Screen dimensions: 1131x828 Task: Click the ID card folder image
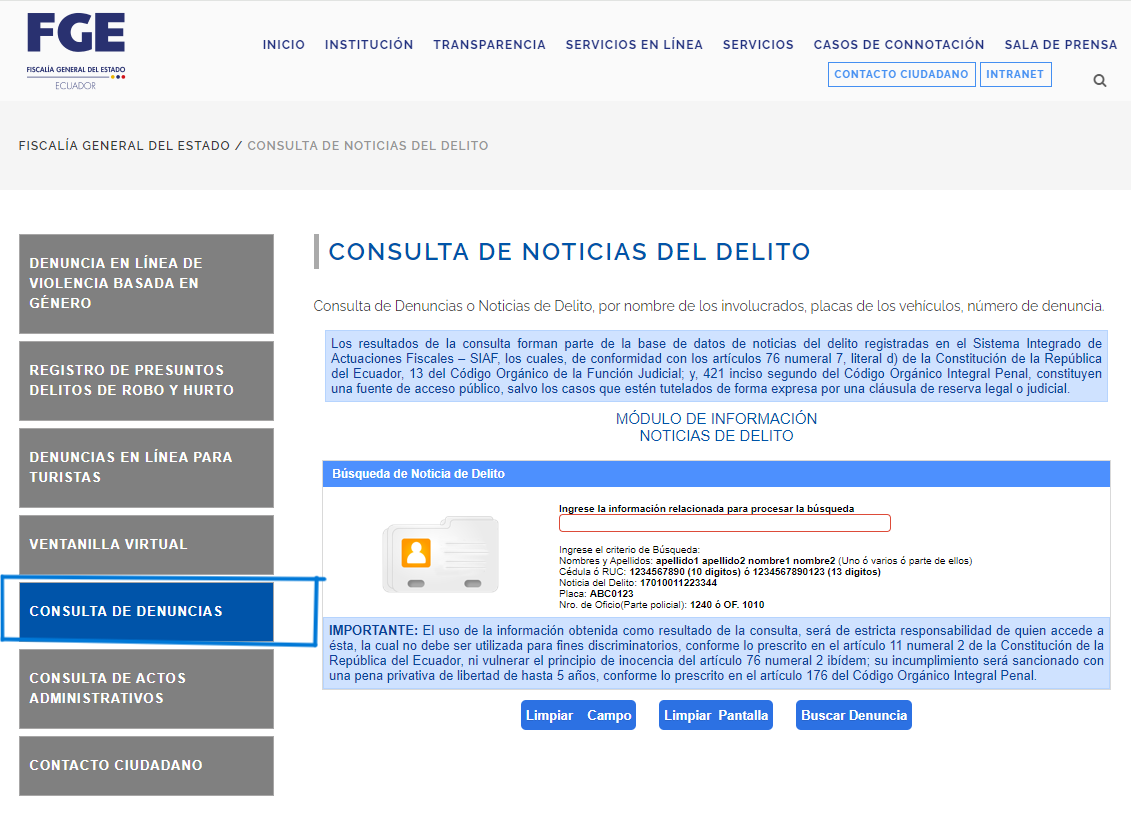click(x=440, y=554)
